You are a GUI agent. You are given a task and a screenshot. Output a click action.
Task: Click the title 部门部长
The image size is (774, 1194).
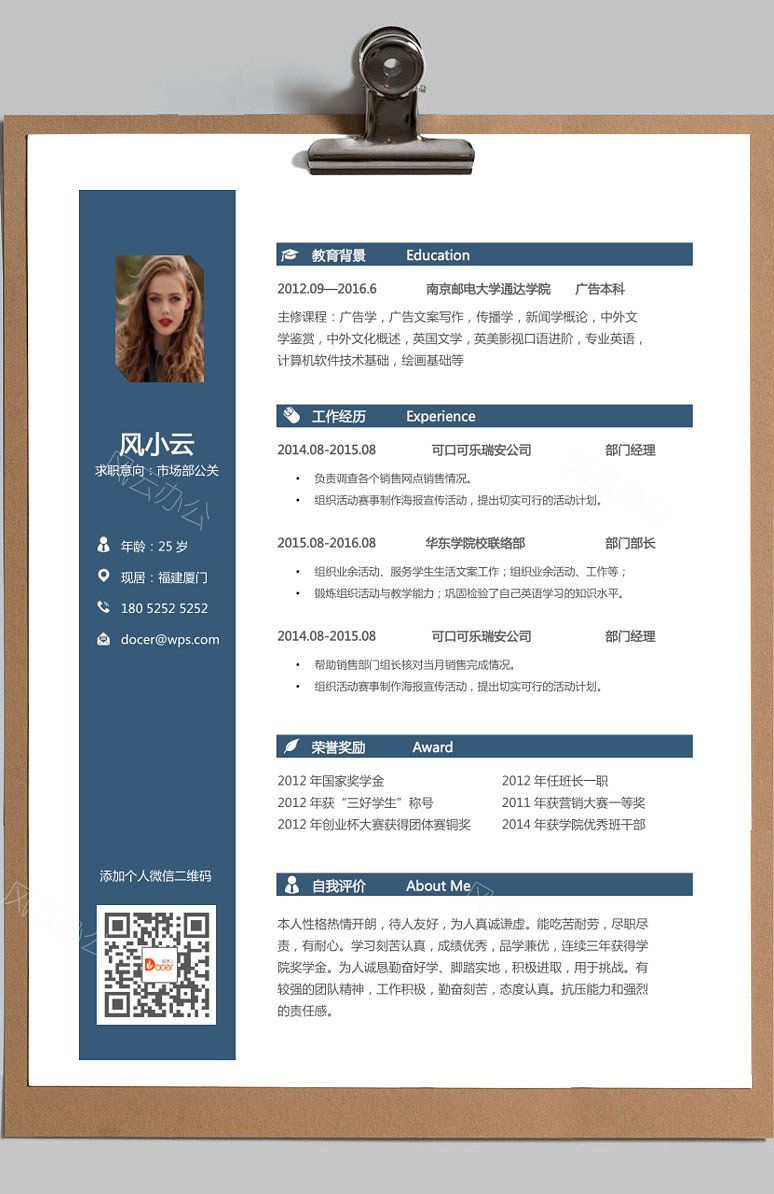pos(630,543)
